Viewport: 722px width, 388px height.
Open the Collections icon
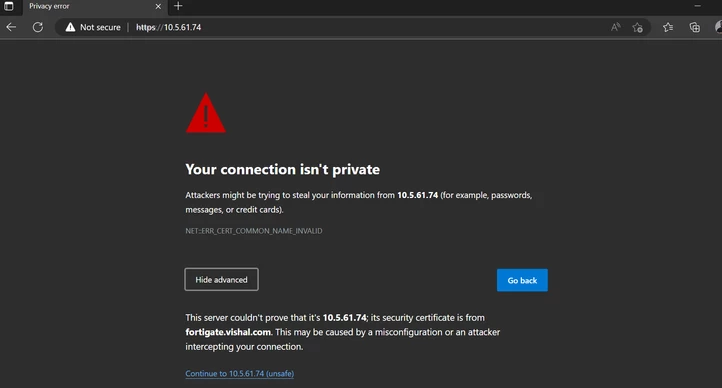(x=695, y=28)
